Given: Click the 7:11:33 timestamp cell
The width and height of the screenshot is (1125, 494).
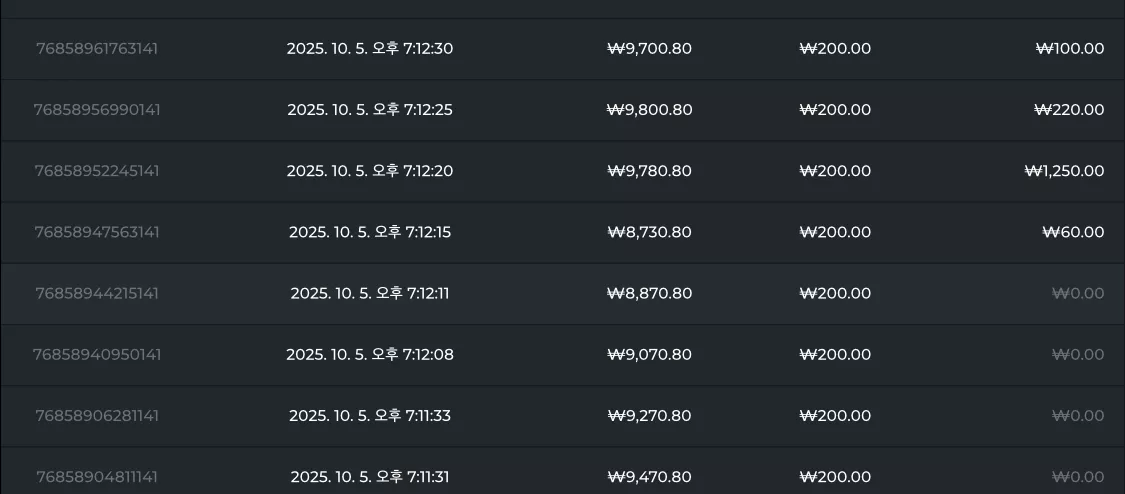Looking at the screenshot, I should pos(370,416).
